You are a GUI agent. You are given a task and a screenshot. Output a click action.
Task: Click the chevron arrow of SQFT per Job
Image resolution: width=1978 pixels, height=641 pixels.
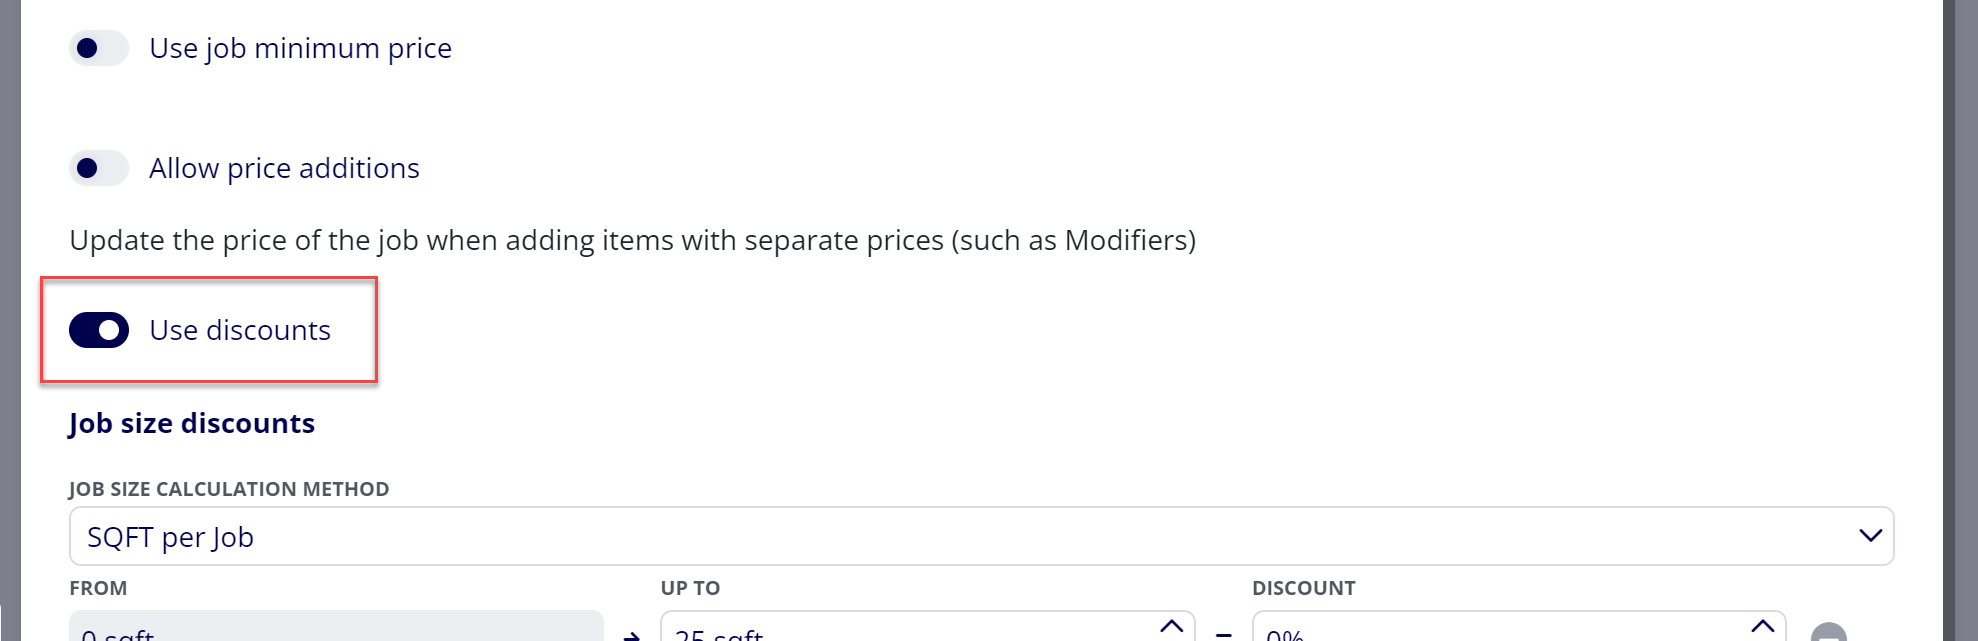(1870, 536)
